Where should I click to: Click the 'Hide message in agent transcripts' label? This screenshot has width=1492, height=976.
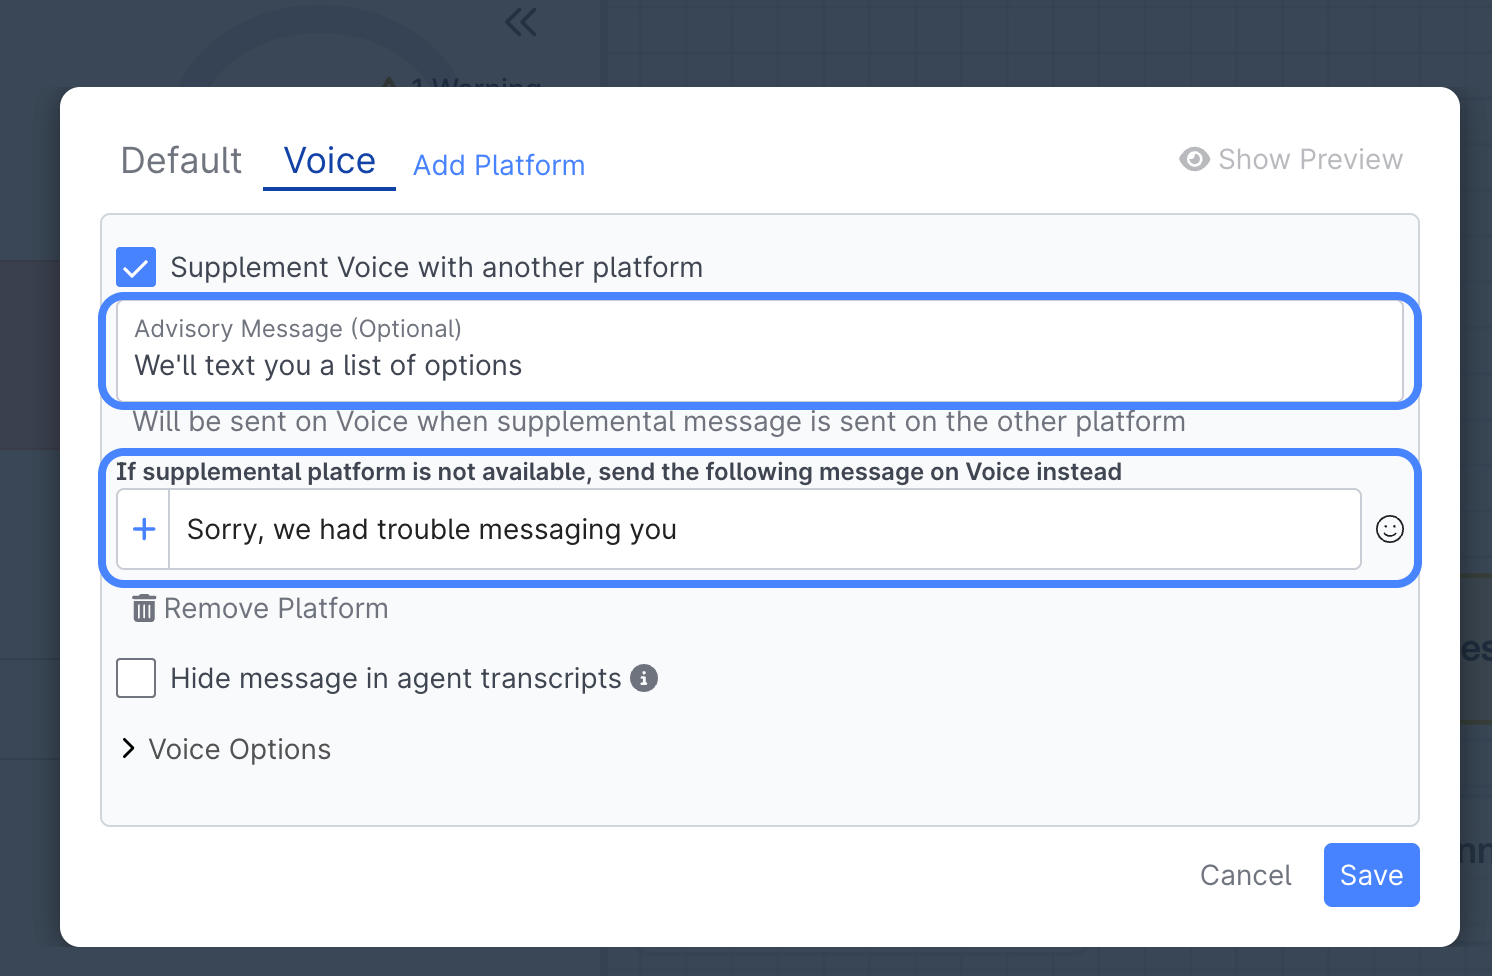coord(396,678)
